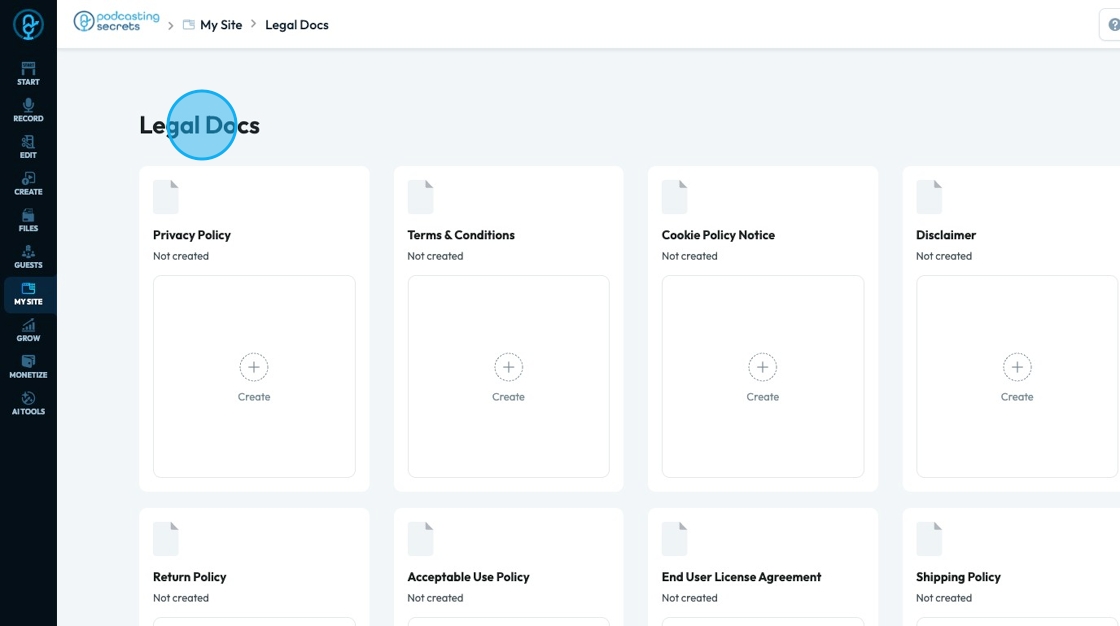Create a Terms & Conditions document
The image size is (1120, 626).
click(x=508, y=376)
